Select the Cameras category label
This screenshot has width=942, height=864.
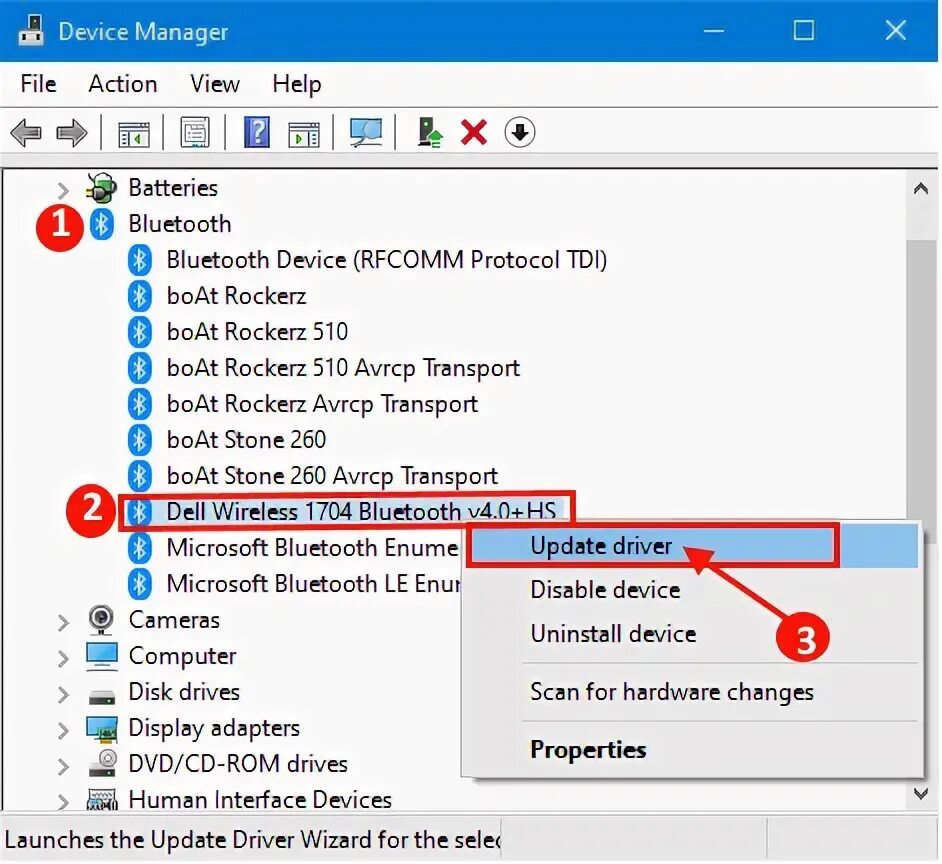174,620
